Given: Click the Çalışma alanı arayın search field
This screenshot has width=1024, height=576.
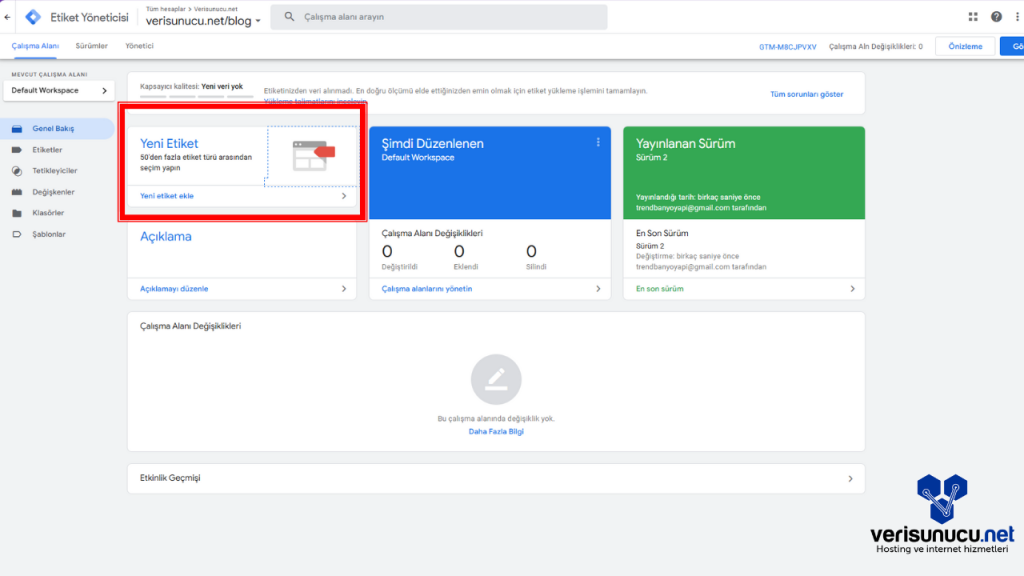Looking at the screenshot, I should pos(439,17).
